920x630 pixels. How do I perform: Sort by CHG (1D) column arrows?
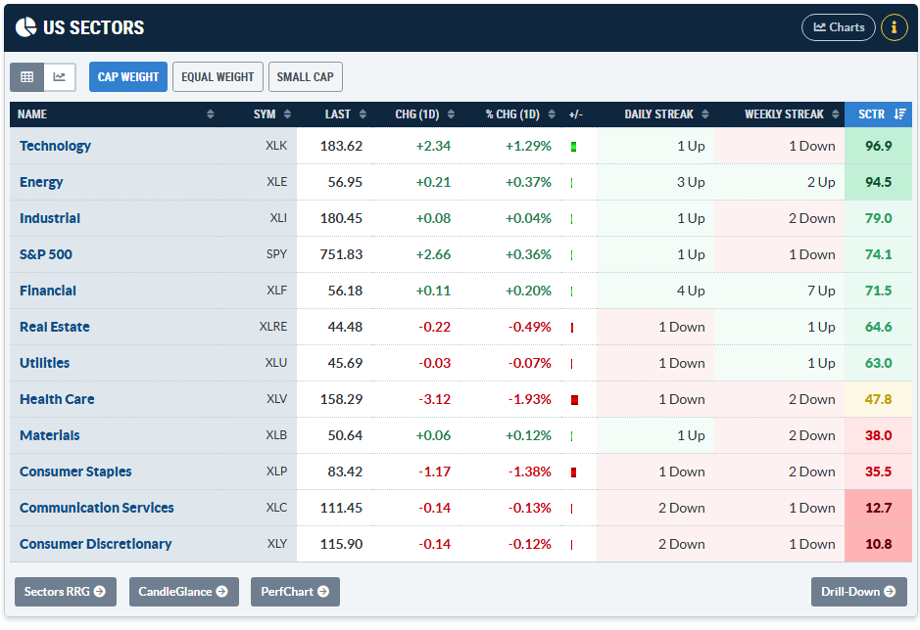click(451, 114)
